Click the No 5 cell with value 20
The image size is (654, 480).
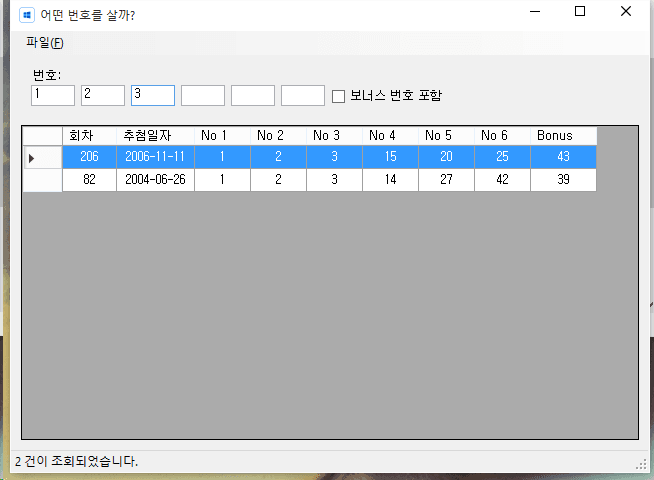tap(446, 157)
